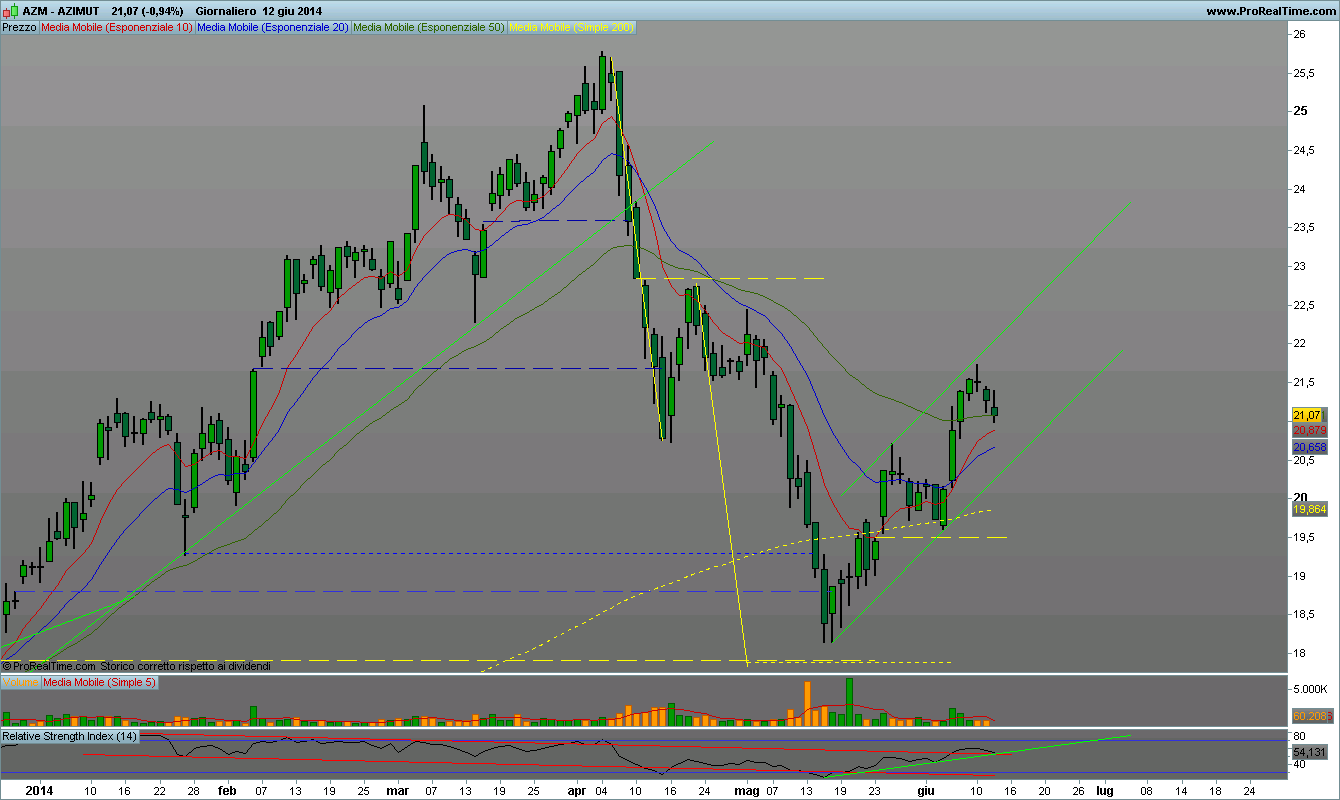Click the lug month label on time axis
Image resolution: width=1340 pixels, height=800 pixels.
click(1104, 790)
